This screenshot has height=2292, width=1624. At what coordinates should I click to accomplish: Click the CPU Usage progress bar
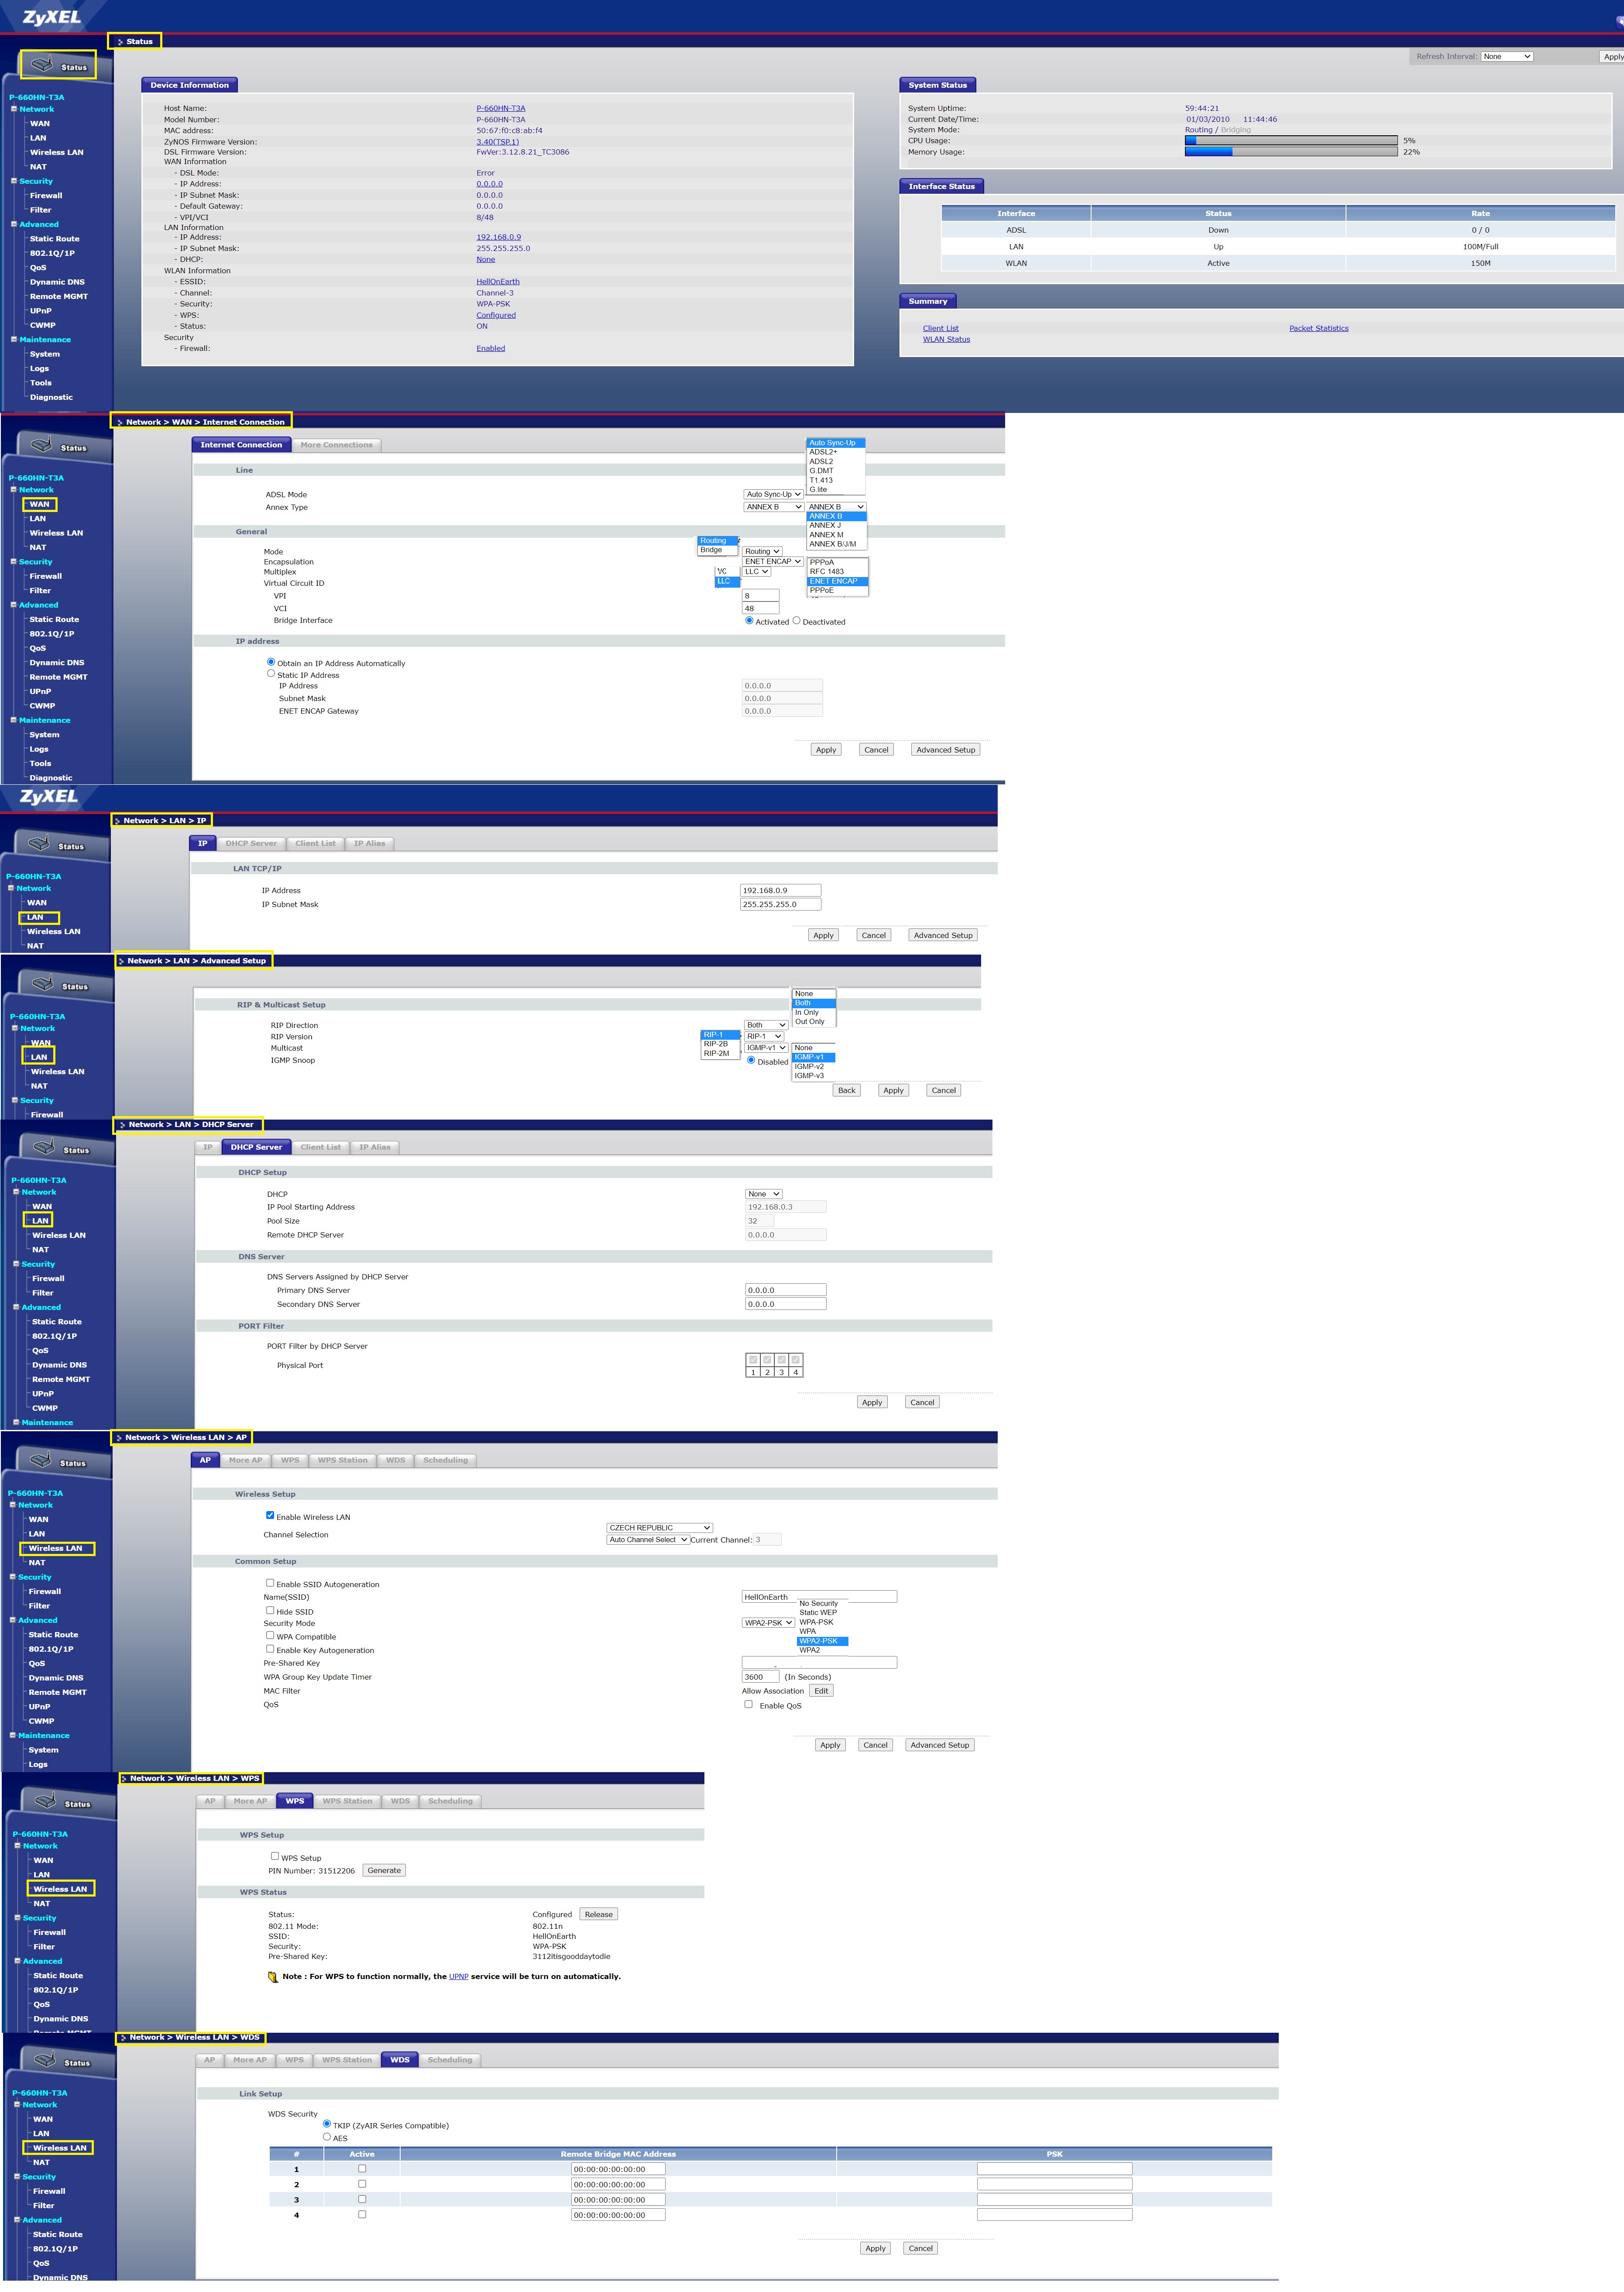[1290, 141]
